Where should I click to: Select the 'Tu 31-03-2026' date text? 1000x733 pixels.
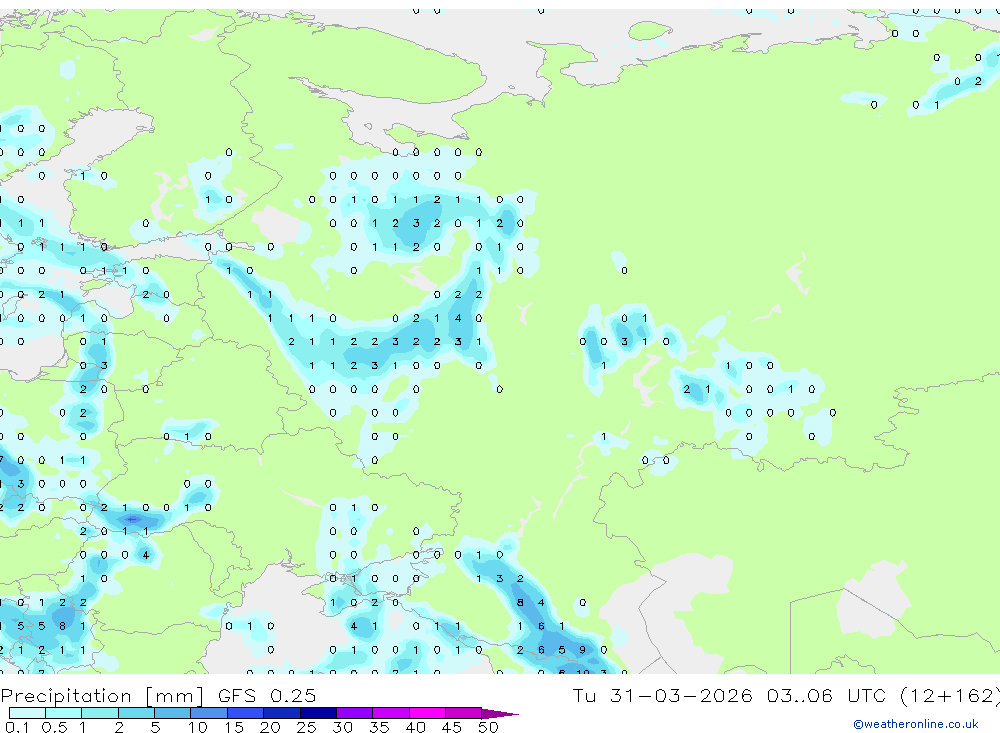[x=662, y=695]
